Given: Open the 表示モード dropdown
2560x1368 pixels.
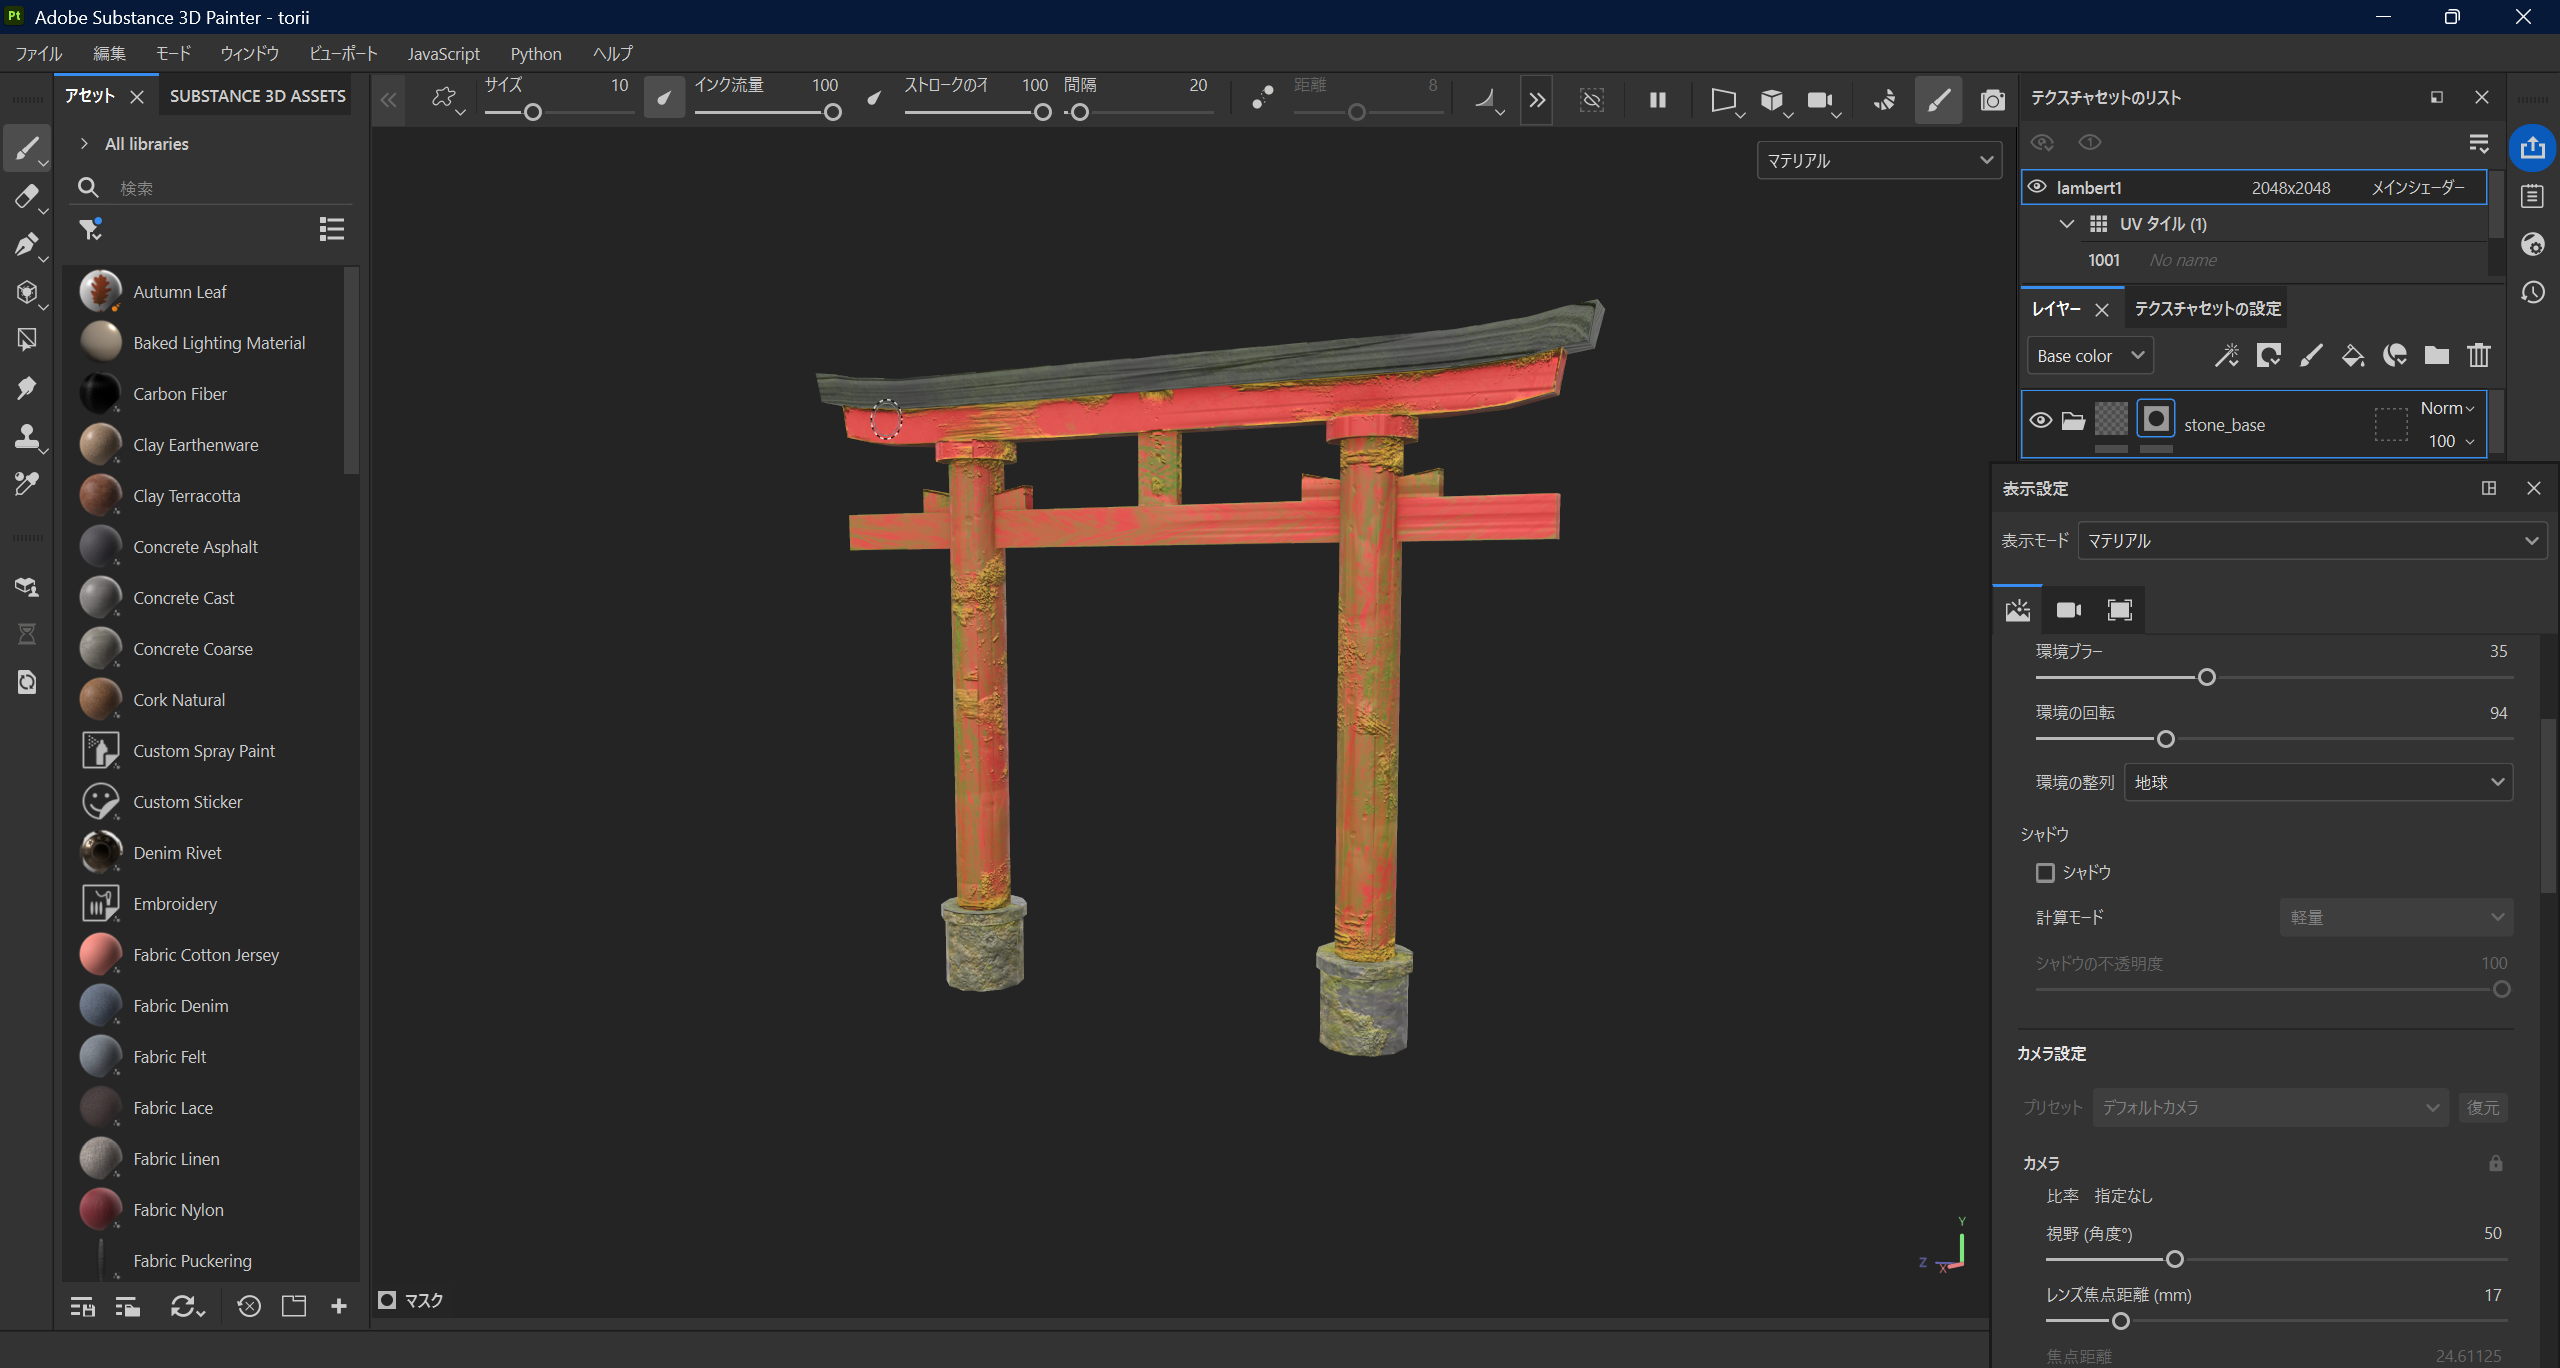Looking at the screenshot, I should (x=2311, y=540).
